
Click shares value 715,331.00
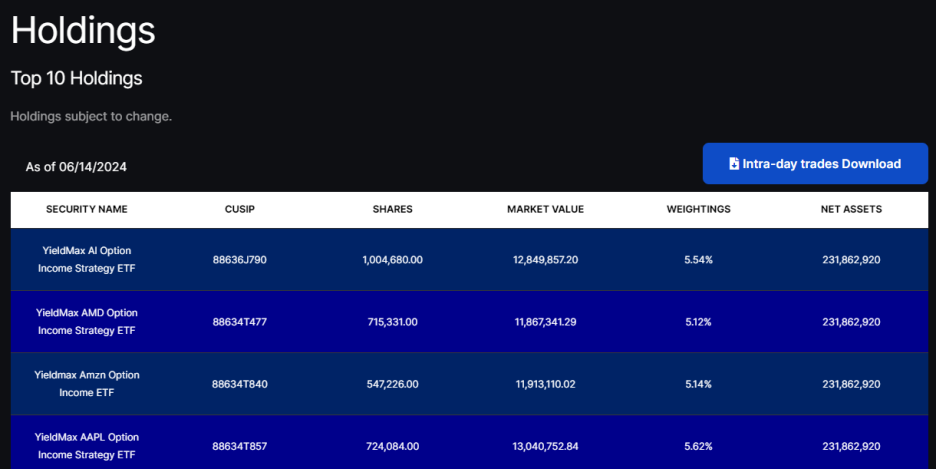(x=393, y=322)
